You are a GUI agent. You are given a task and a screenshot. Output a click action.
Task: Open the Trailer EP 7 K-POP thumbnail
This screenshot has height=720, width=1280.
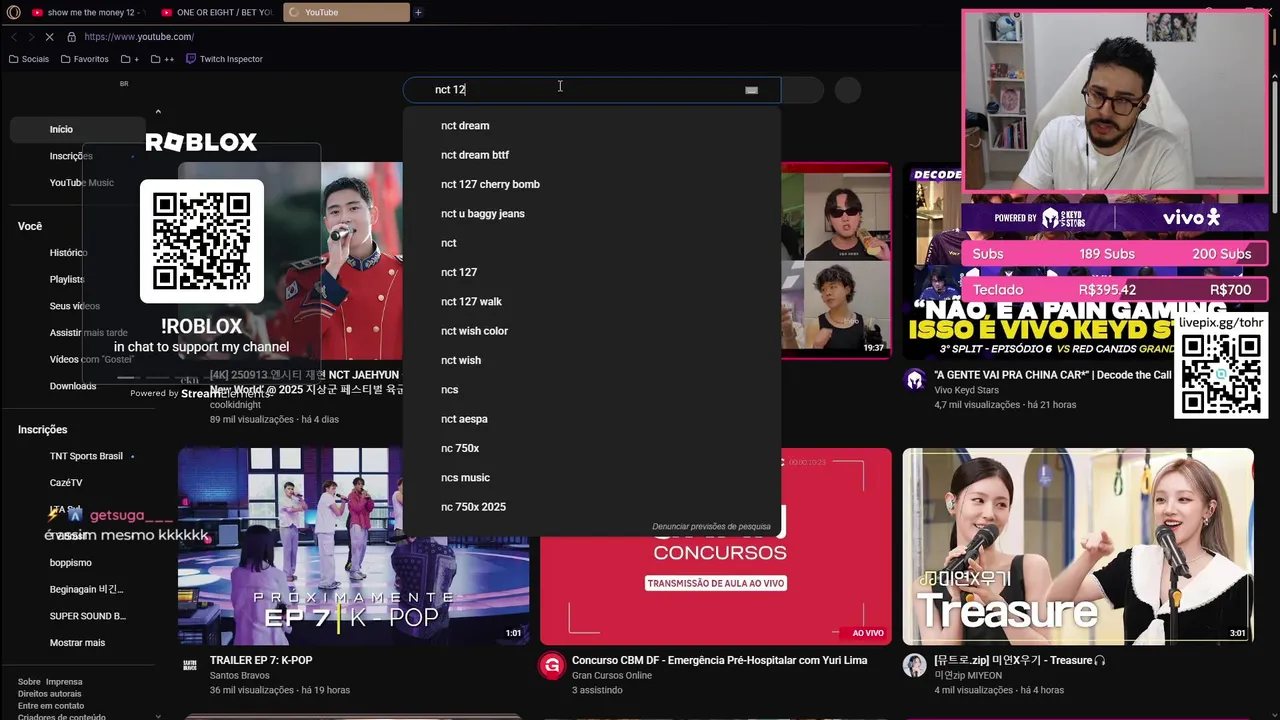(354, 546)
